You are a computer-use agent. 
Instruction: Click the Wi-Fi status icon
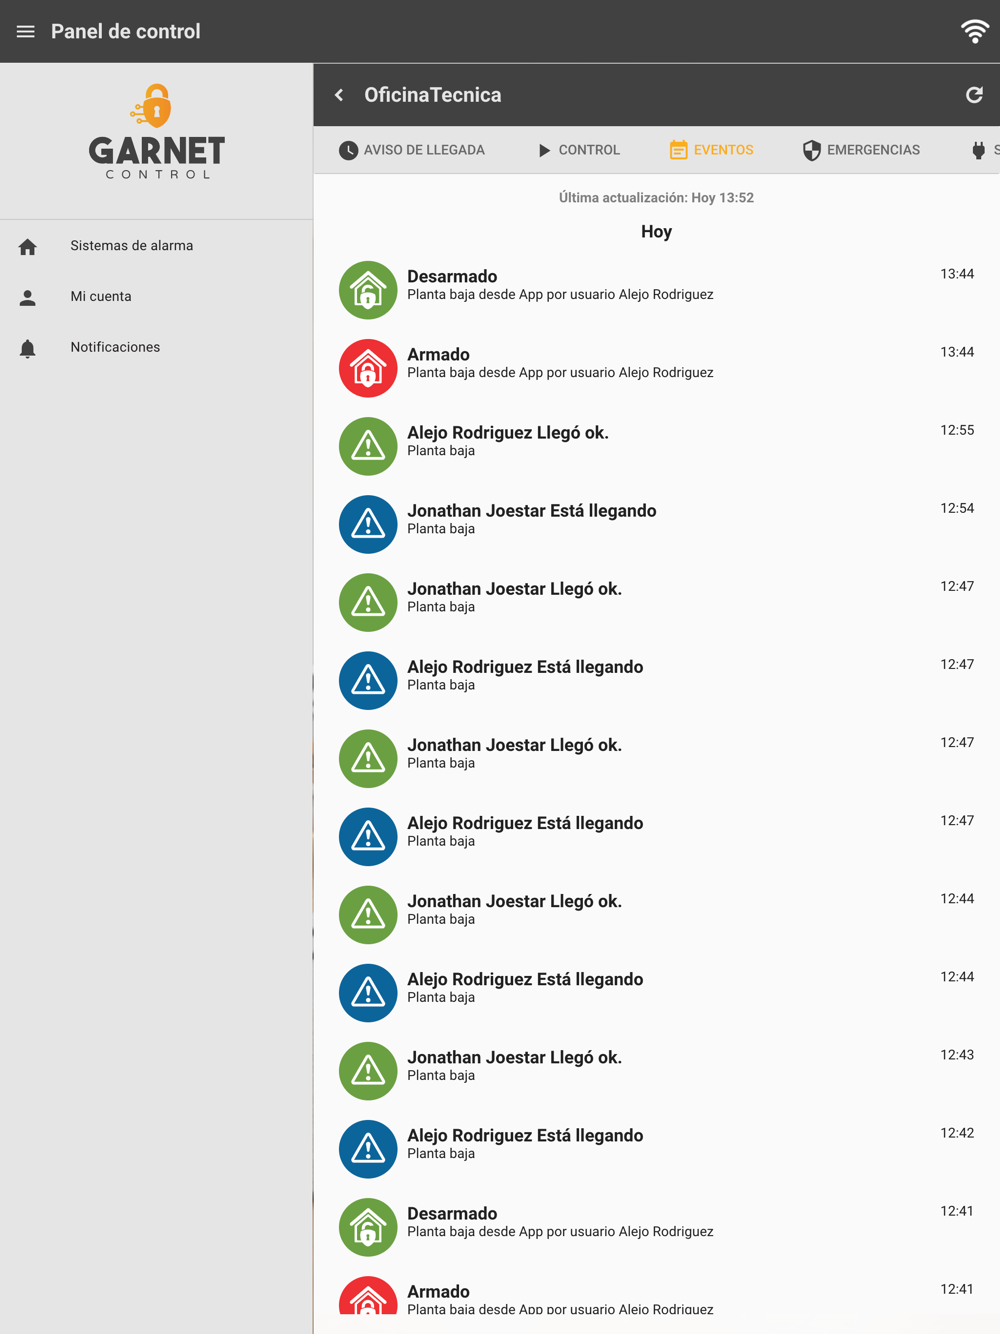pyautogui.click(x=975, y=31)
